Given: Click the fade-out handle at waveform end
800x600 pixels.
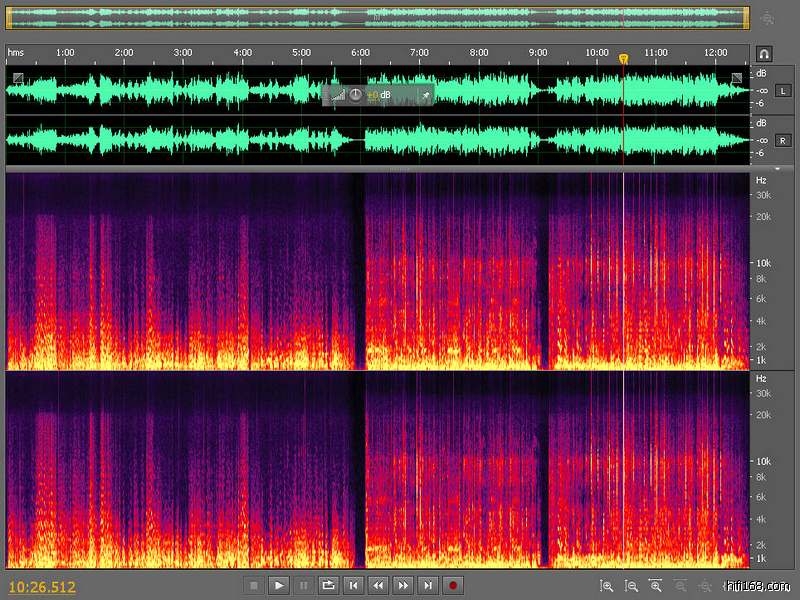Looking at the screenshot, I should 737,78.
